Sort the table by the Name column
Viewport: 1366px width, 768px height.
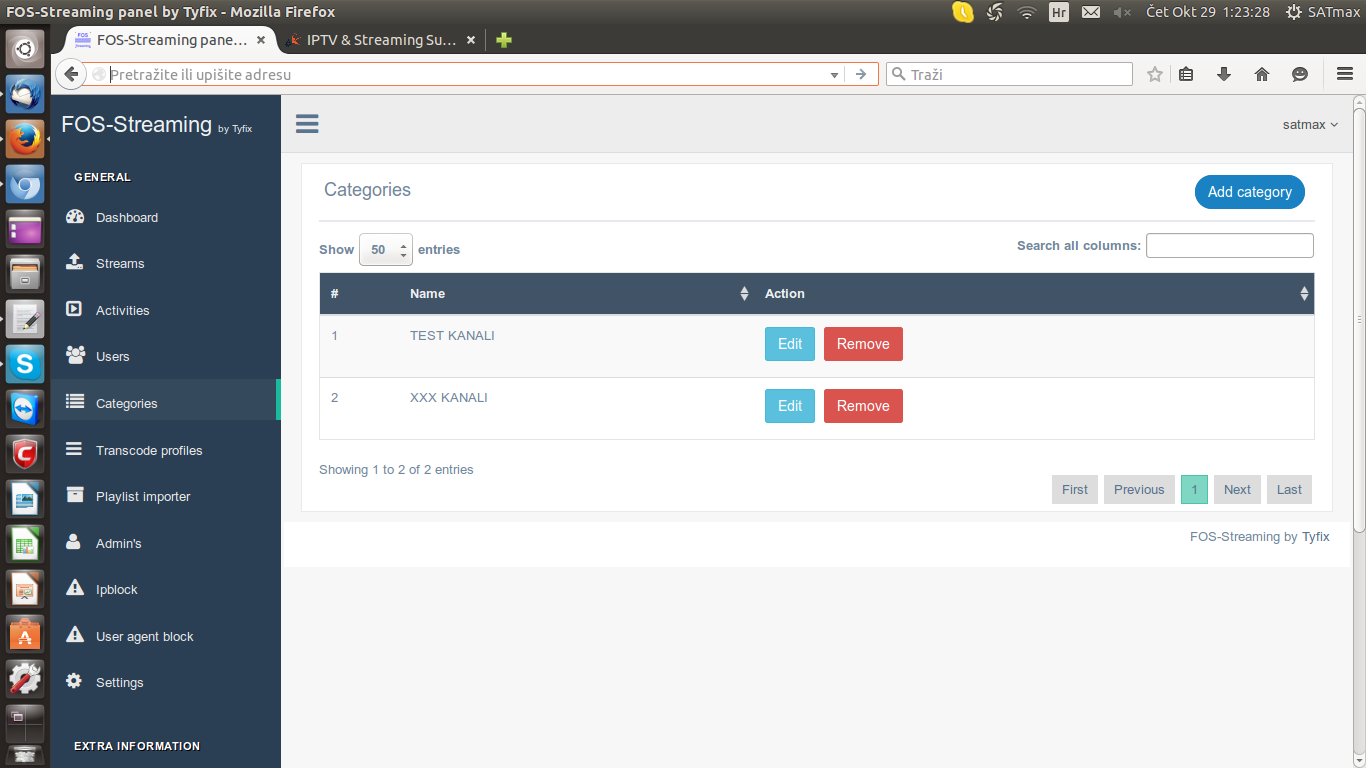point(578,294)
